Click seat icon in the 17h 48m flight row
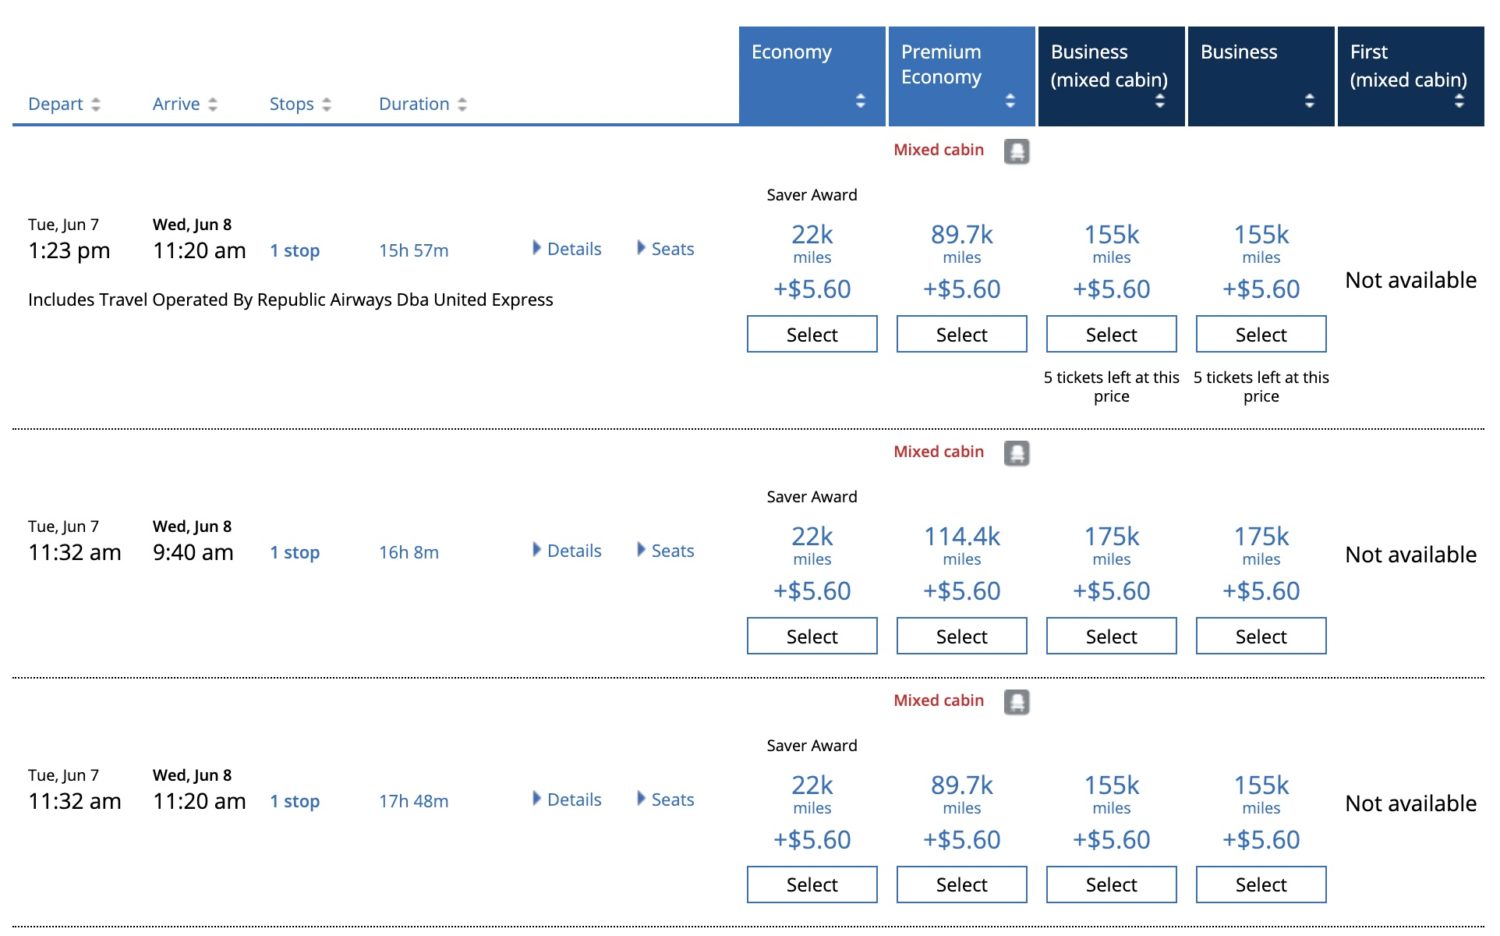 click(1016, 702)
